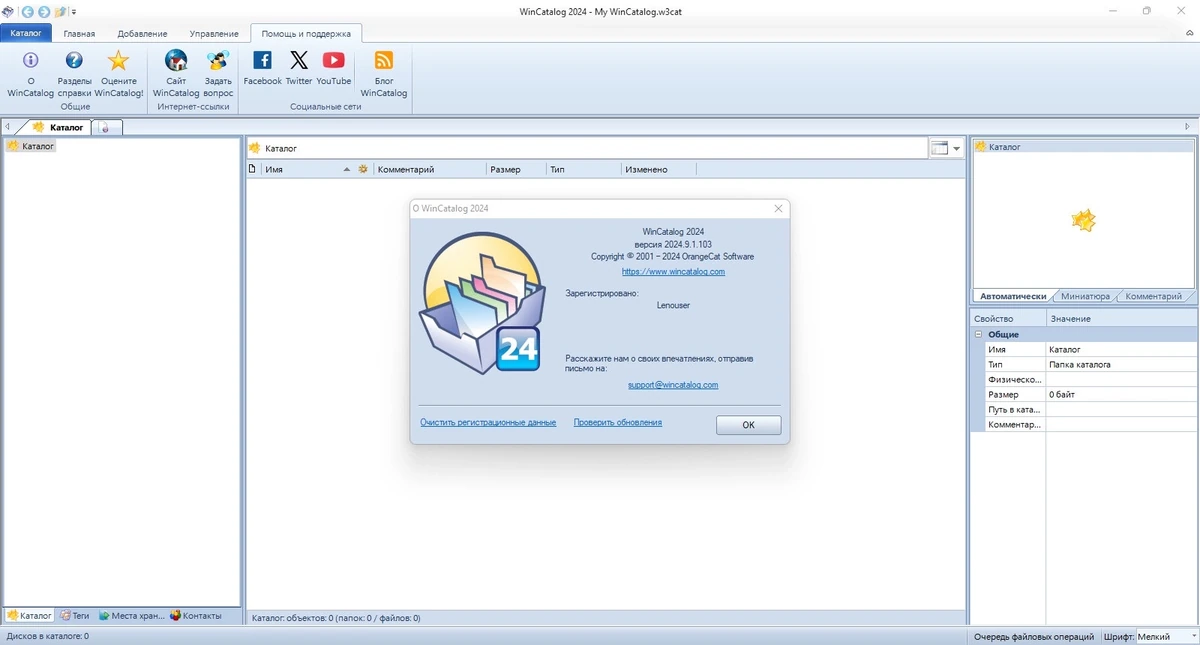Open the wincatalog.com website link

click(x=673, y=271)
